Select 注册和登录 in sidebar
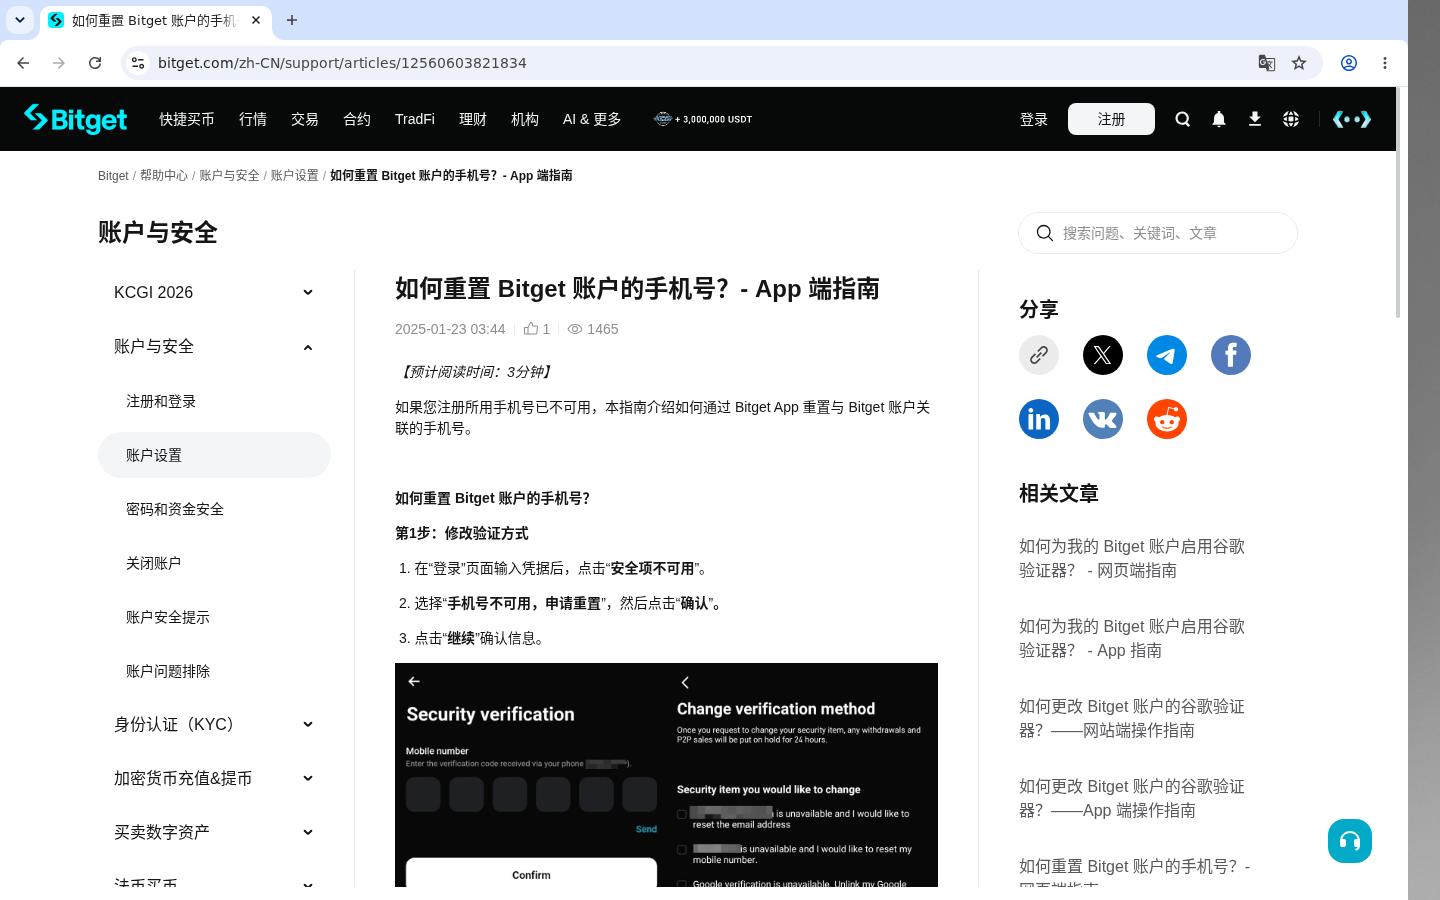This screenshot has width=1440, height=900. [x=214, y=401]
